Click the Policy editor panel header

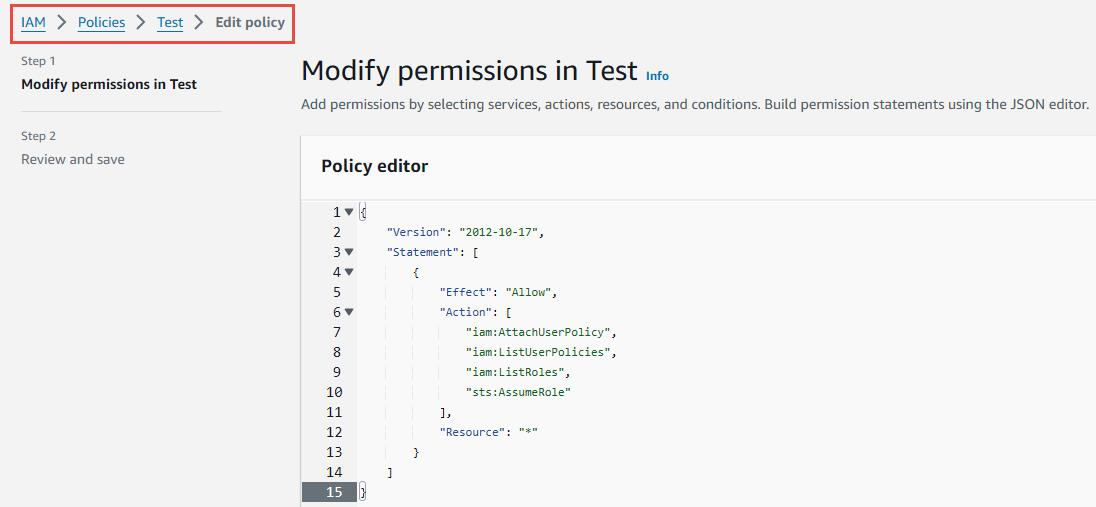coord(374,166)
